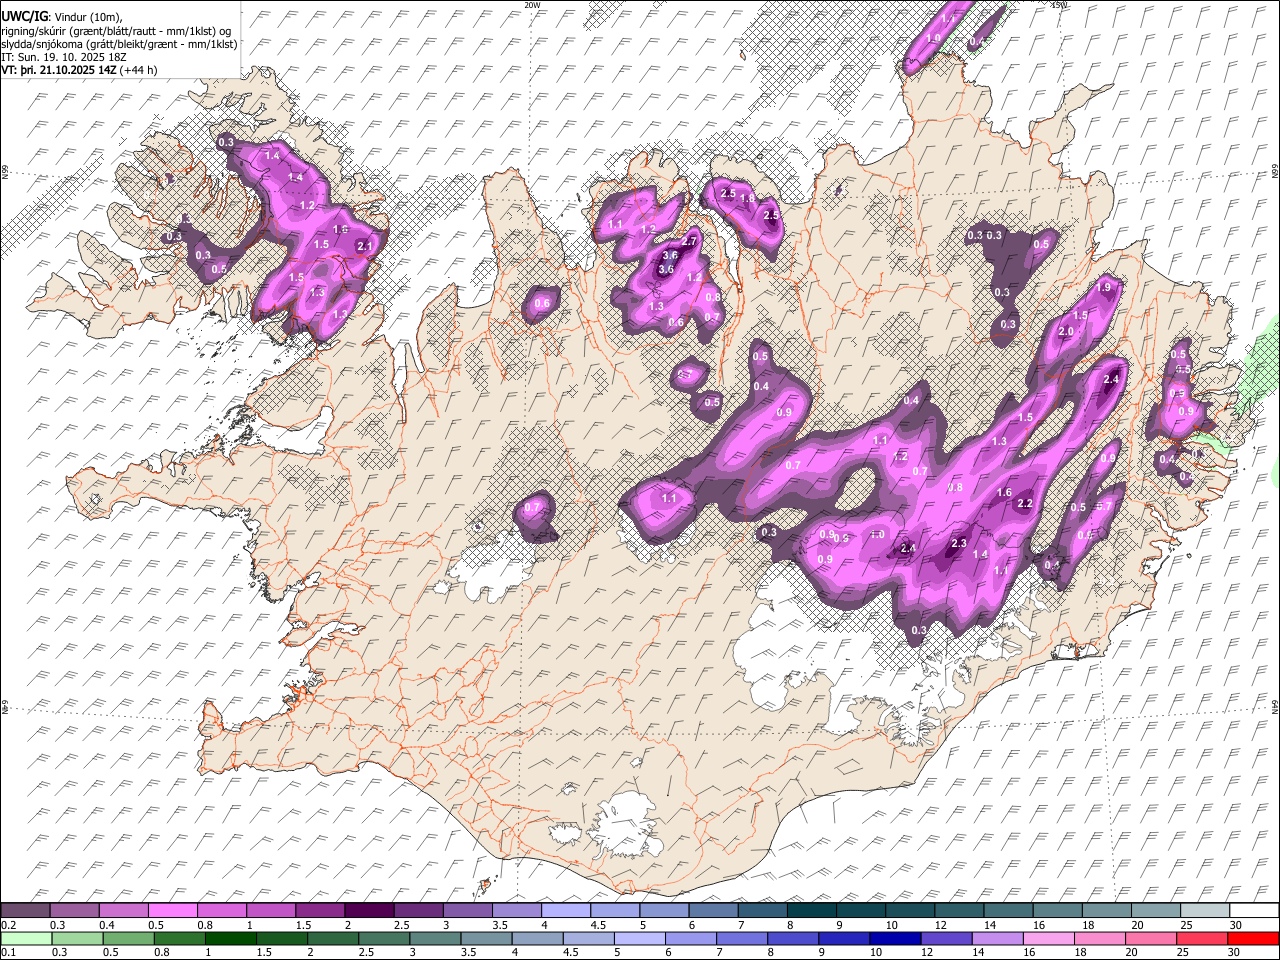Pick grey-purple swatch between 0.2 and 0.3
This screenshot has height=960, width=1280.
click(x=25, y=910)
